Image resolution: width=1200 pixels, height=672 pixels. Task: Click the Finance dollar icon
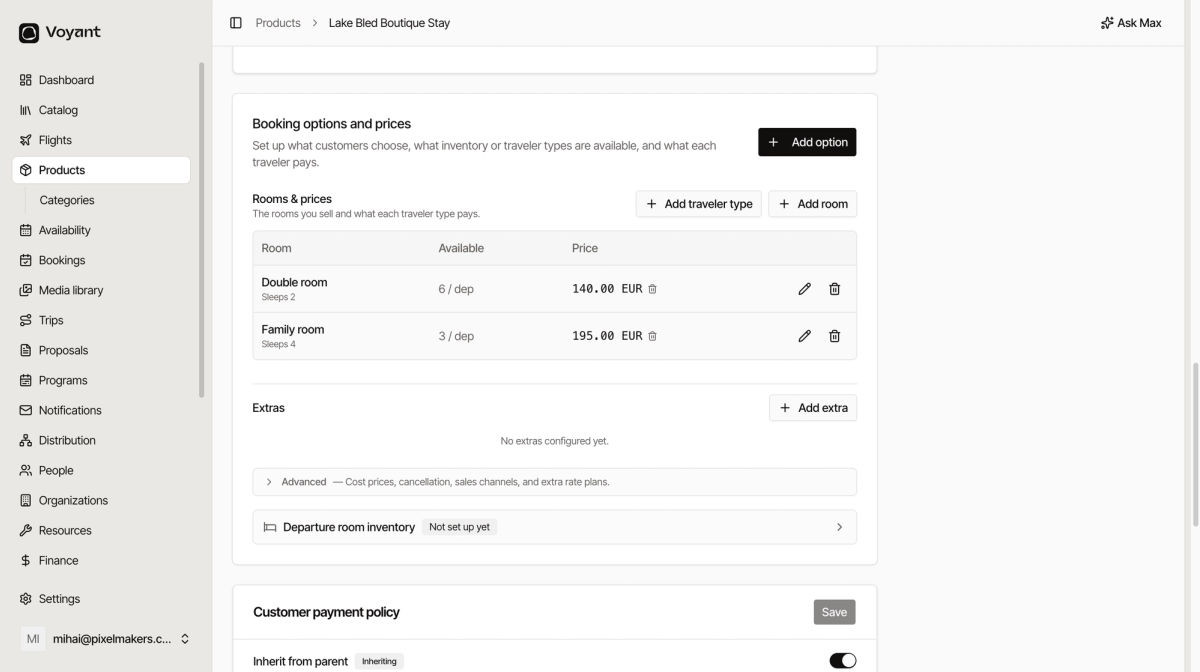[x=26, y=560]
